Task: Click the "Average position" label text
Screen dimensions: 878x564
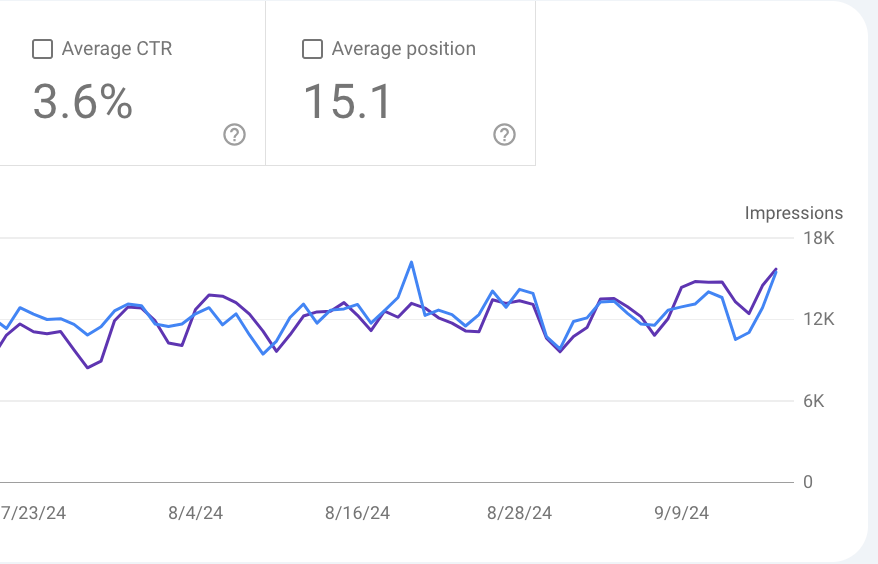Action: coord(403,49)
